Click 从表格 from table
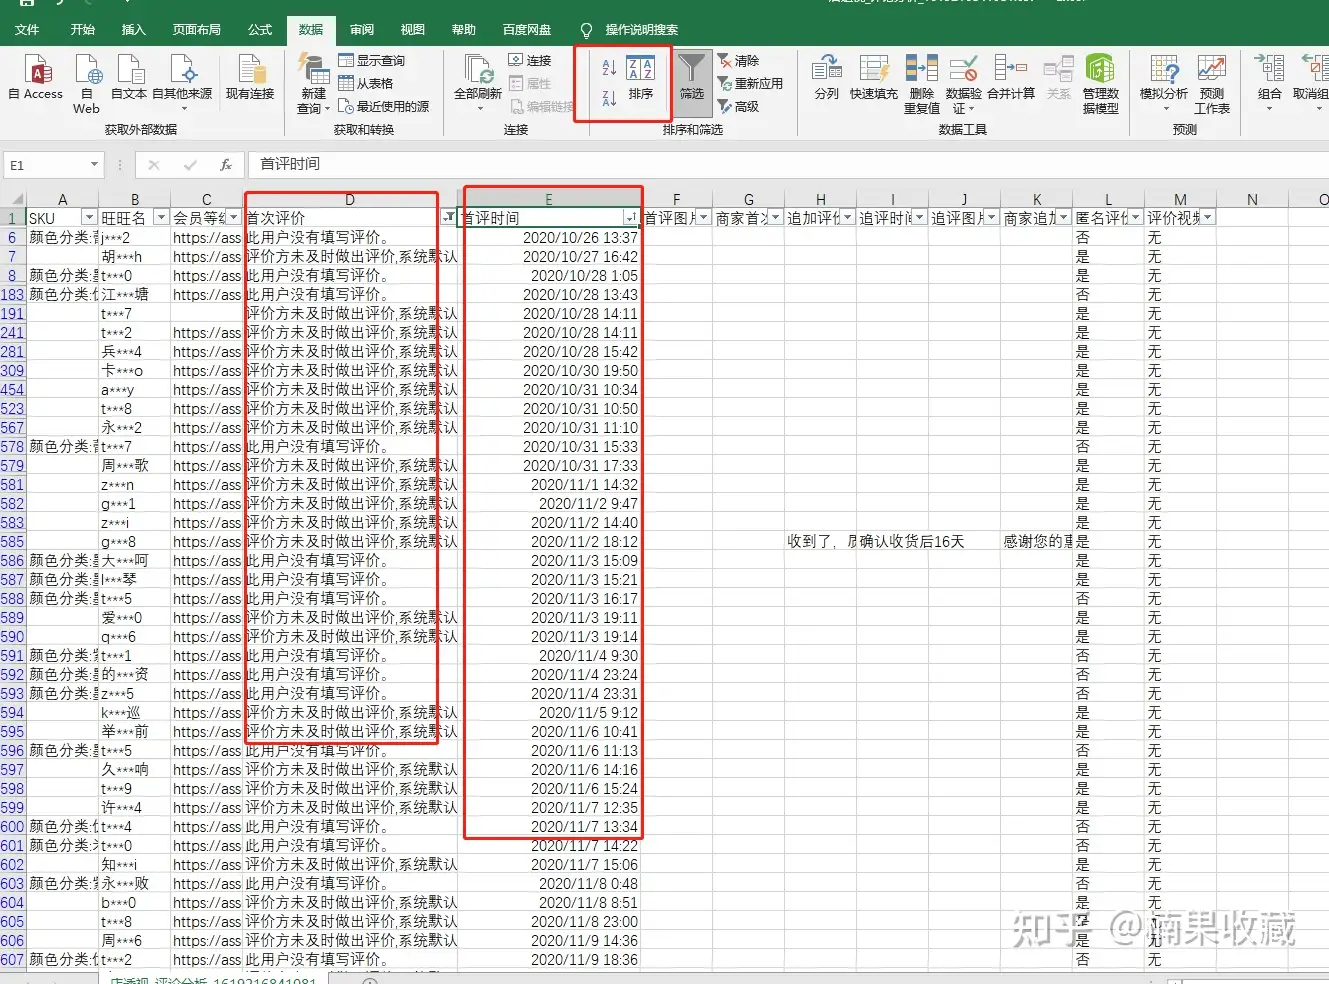The image size is (1329, 984). coord(366,83)
